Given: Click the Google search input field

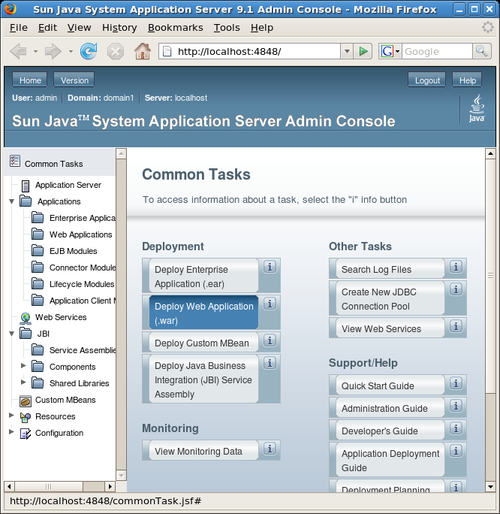Looking at the screenshot, I should (437, 51).
